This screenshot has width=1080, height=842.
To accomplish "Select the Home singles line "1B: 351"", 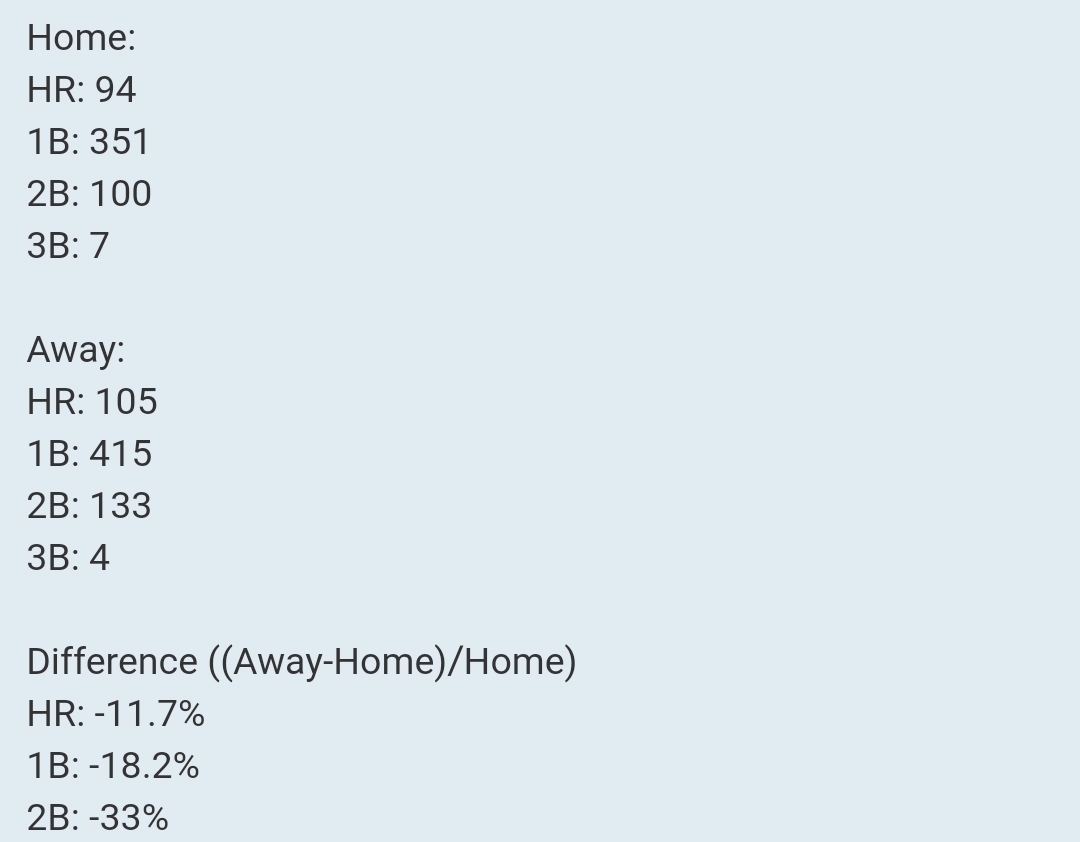I will tap(88, 142).
